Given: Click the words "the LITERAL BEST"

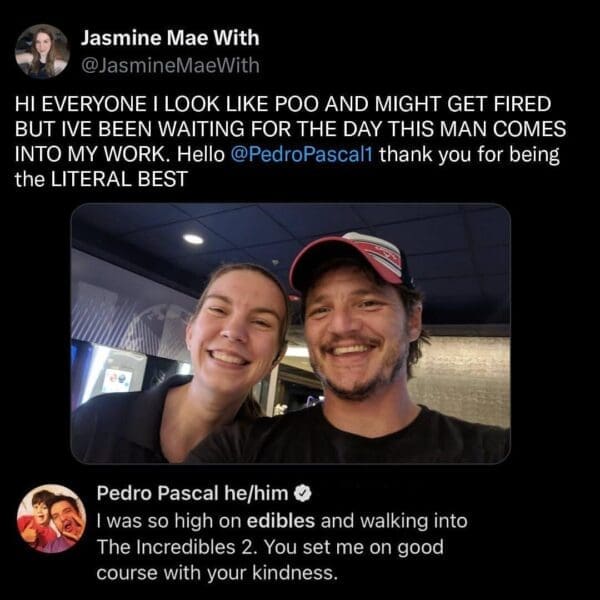Looking at the screenshot, I should pos(101,179).
